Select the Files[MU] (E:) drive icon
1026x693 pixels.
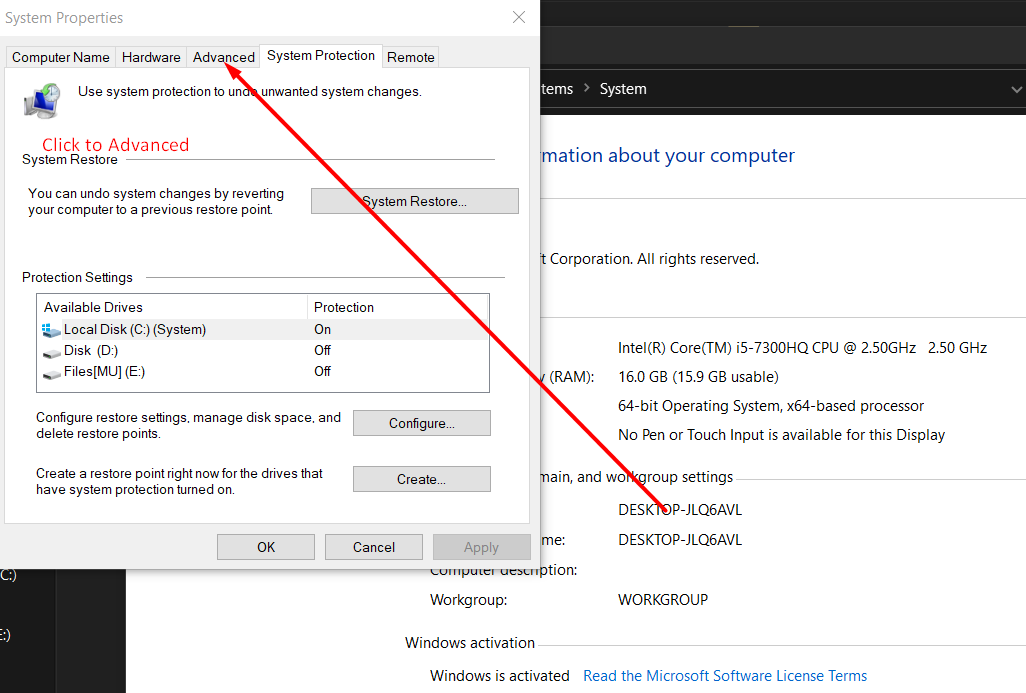click(52, 372)
